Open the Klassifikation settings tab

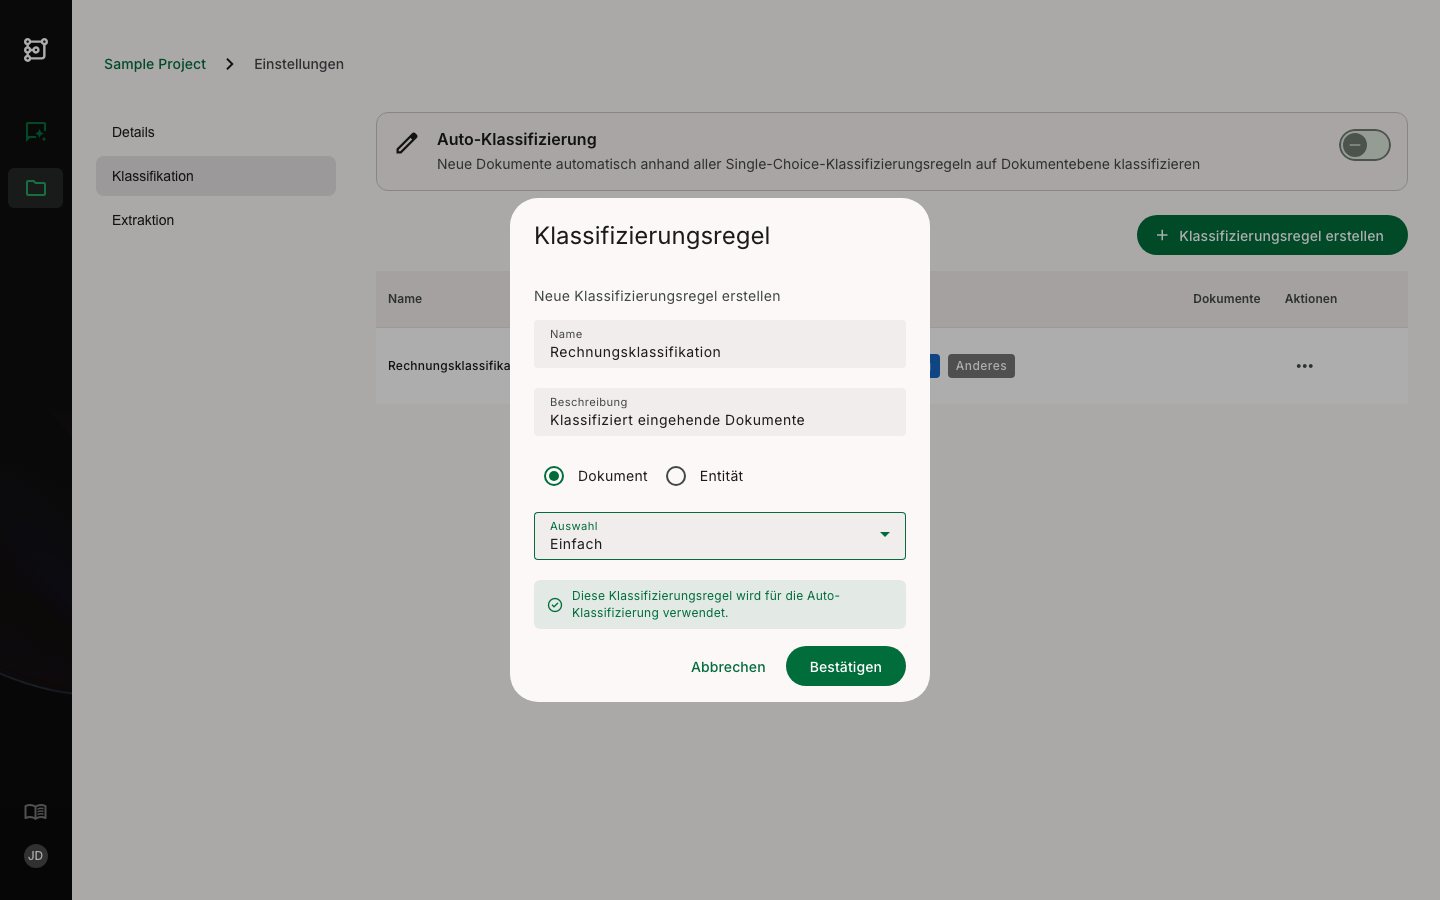(x=216, y=176)
